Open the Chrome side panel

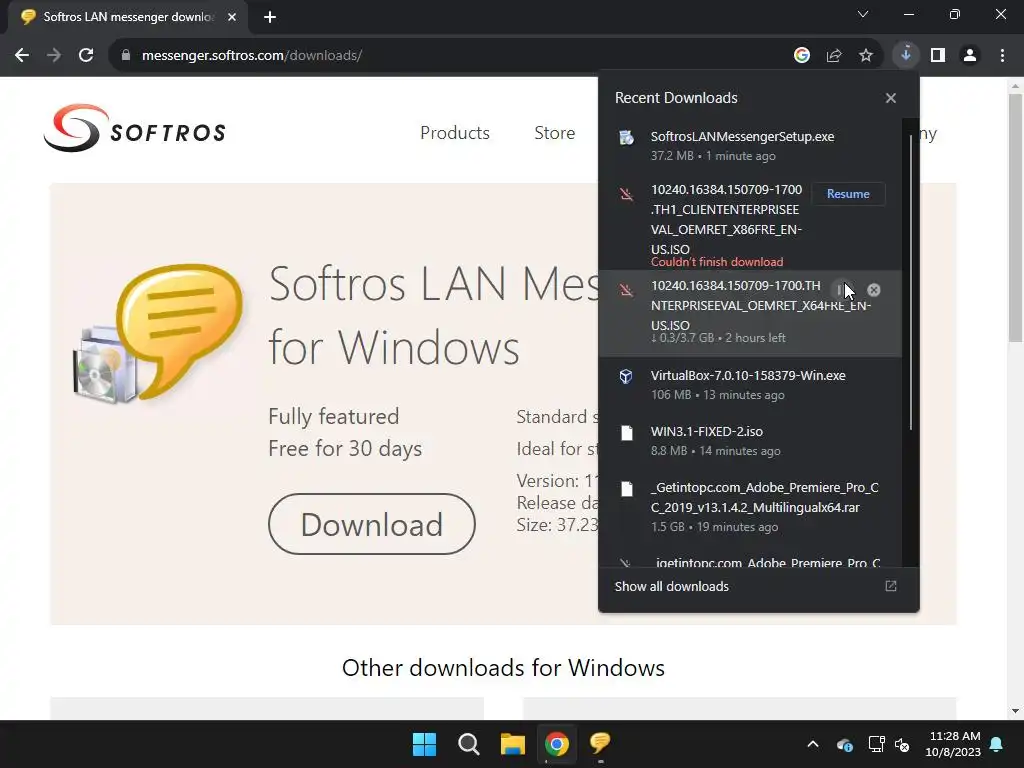pyautogui.click(x=938, y=56)
